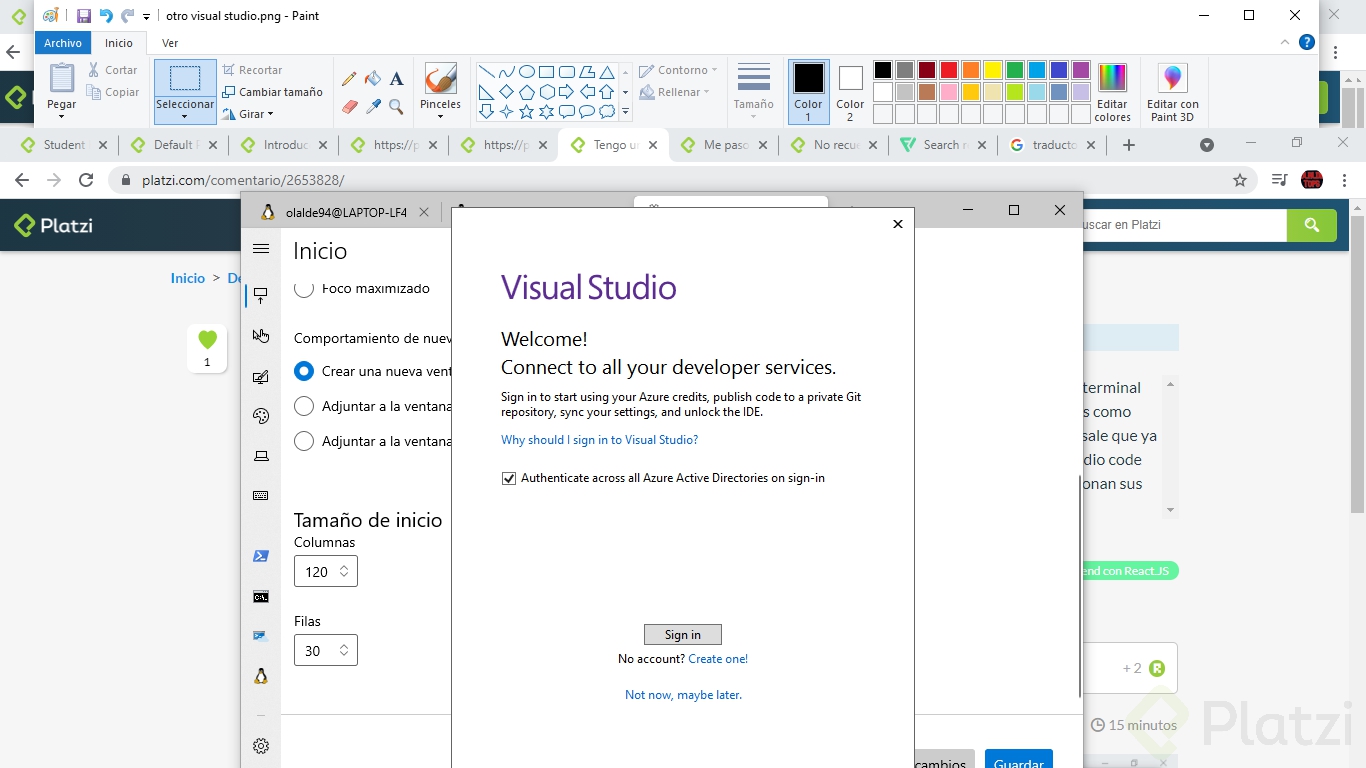
Task: Click the Inicio breadcrumb link on Platzi
Action: (x=187, y=278)
